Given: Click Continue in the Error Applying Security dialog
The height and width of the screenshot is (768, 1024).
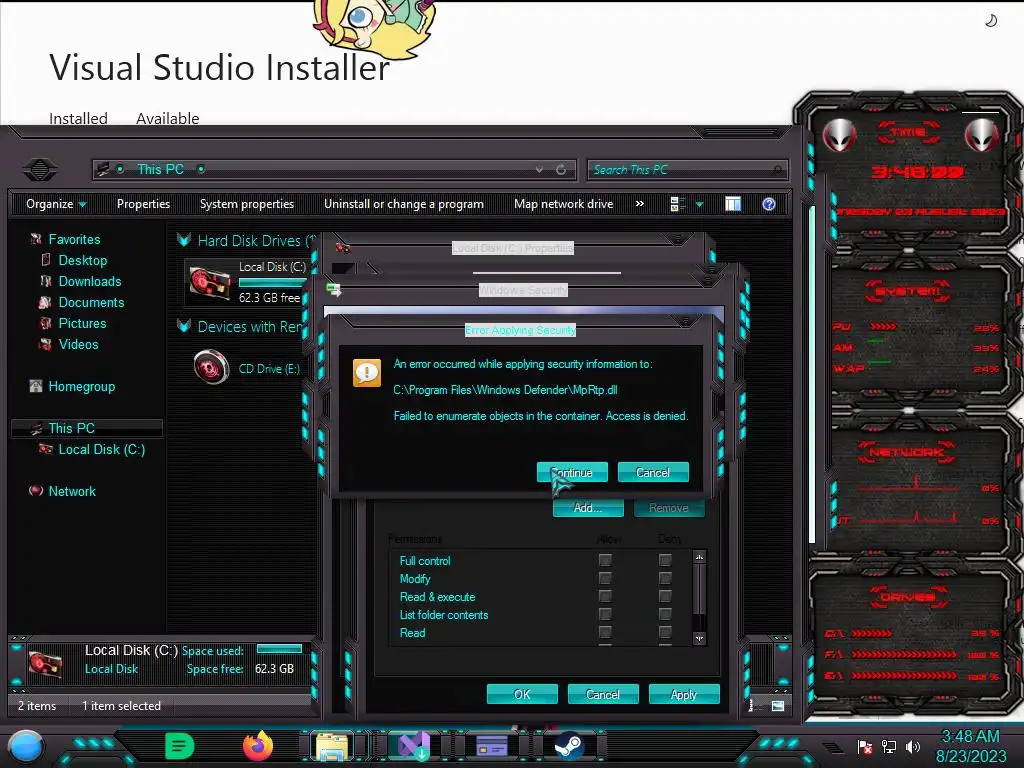Looking at the screenshot, I should [x=572, y=472].
